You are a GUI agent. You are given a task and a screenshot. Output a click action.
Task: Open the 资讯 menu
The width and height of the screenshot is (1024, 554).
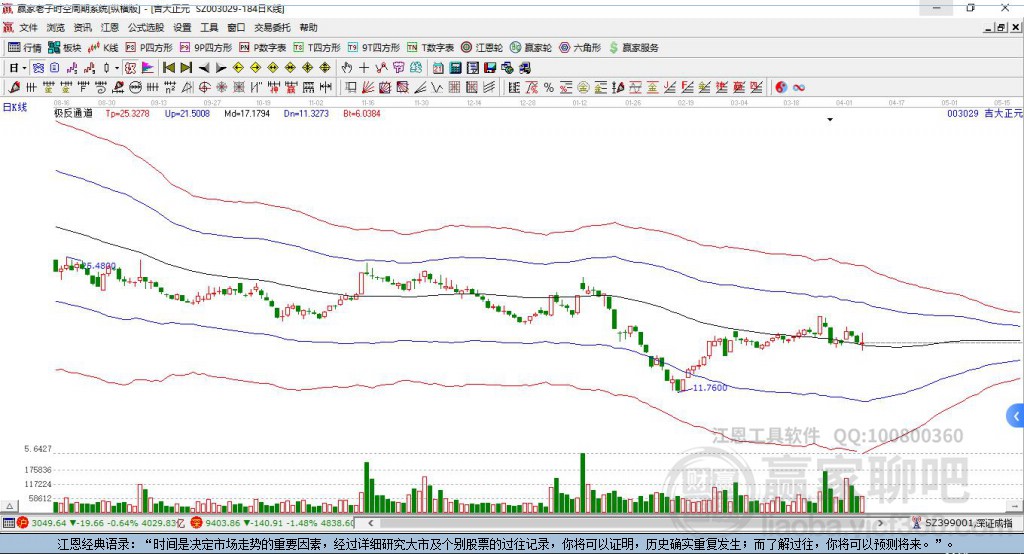[x=82, y=27]
